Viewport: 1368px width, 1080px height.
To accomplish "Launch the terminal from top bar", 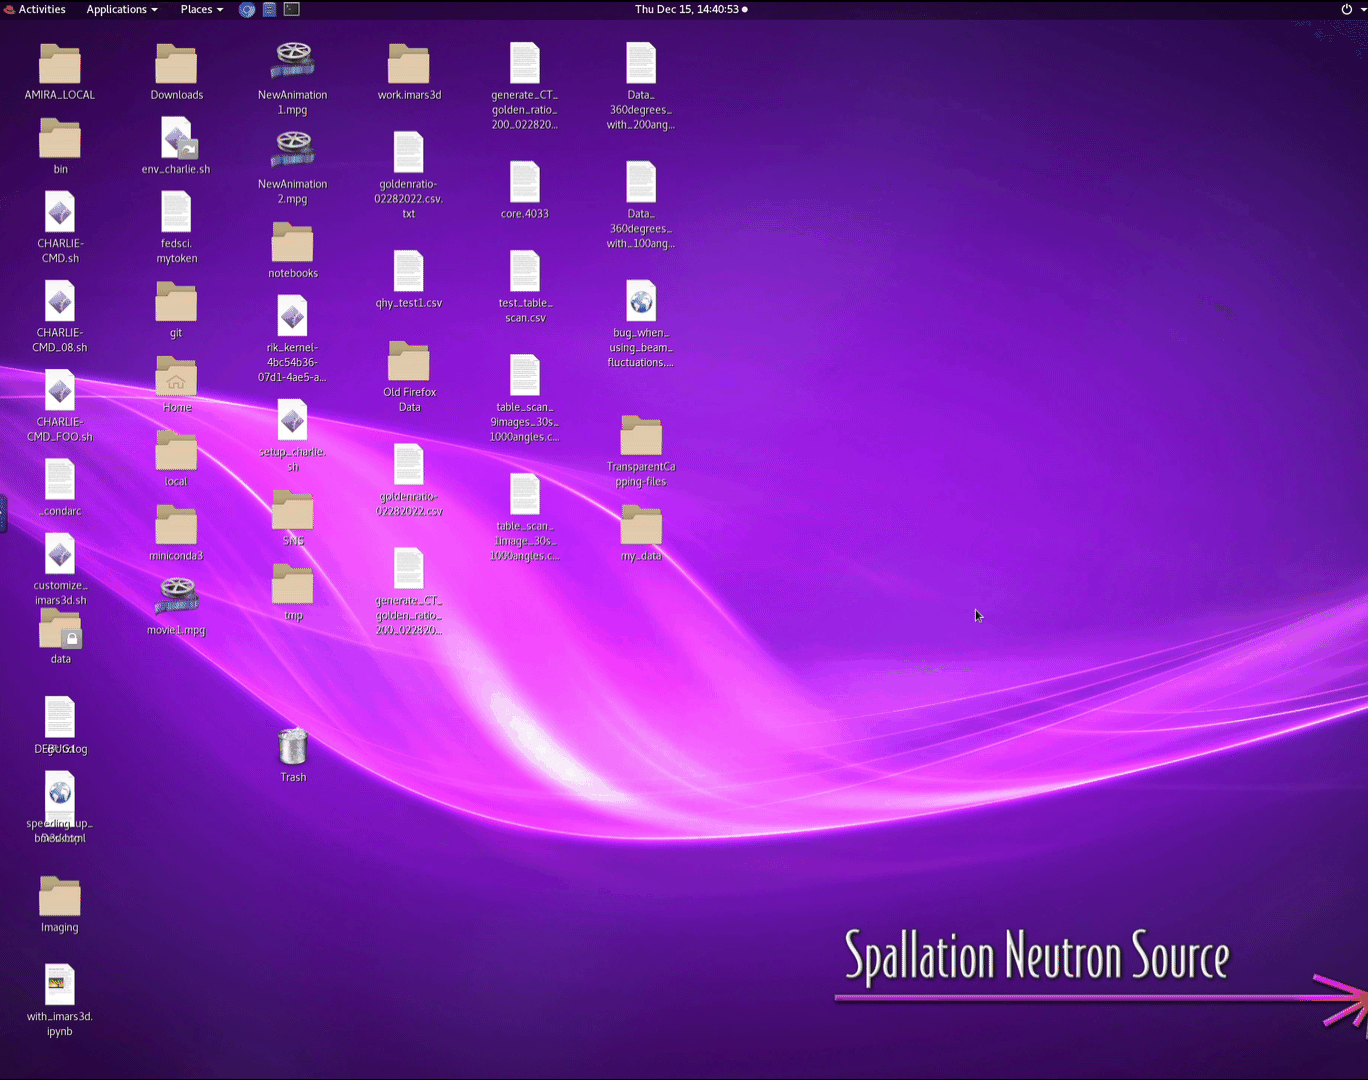I will tap(292, 9).
